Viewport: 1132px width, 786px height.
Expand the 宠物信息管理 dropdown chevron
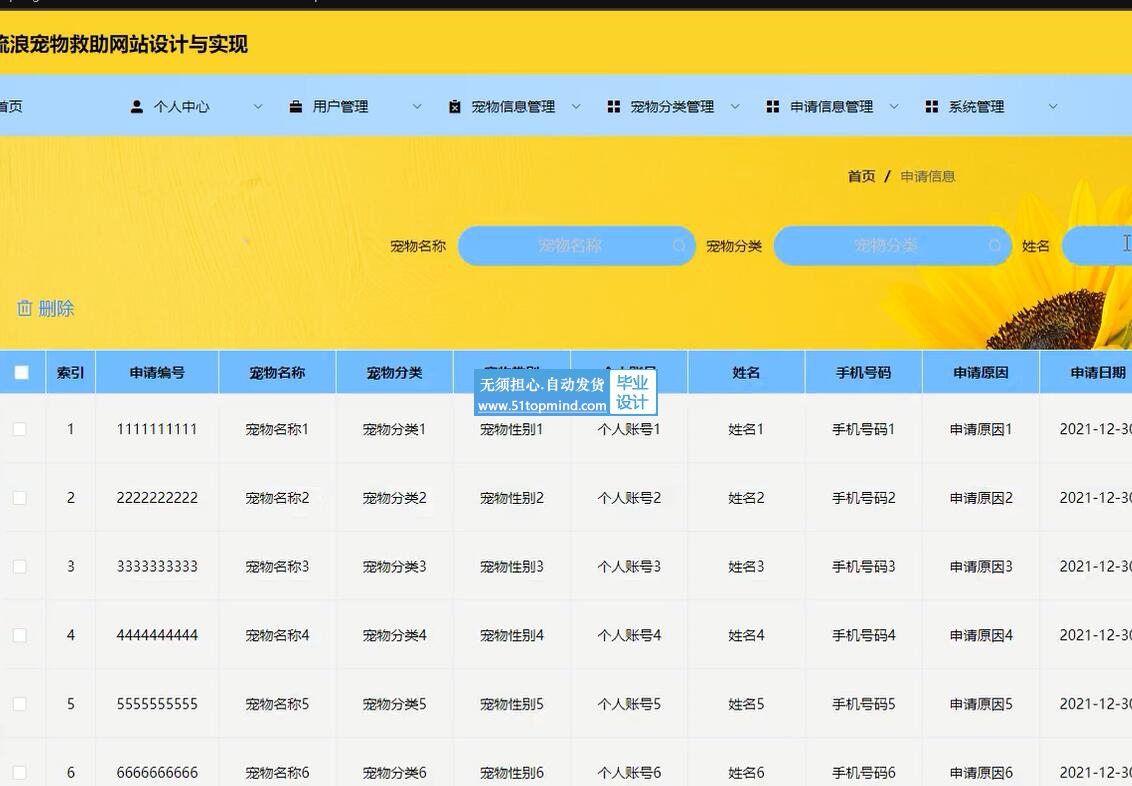[575, 107]
